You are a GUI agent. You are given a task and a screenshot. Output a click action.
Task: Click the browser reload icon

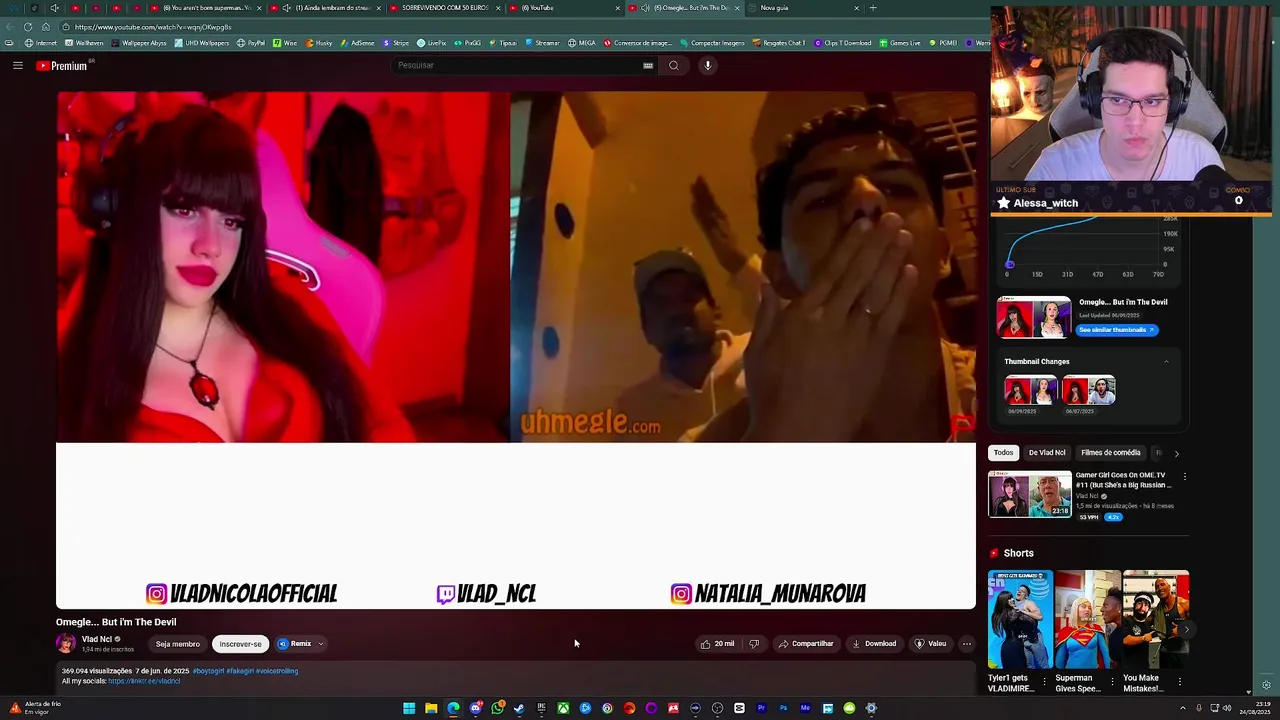[28, 27]
